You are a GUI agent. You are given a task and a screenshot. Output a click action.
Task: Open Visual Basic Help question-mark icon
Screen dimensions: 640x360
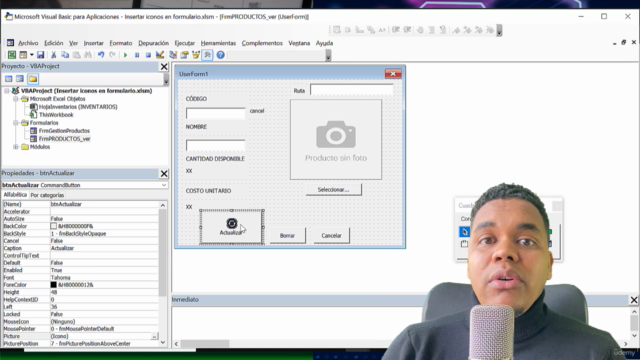coord(220,55)
